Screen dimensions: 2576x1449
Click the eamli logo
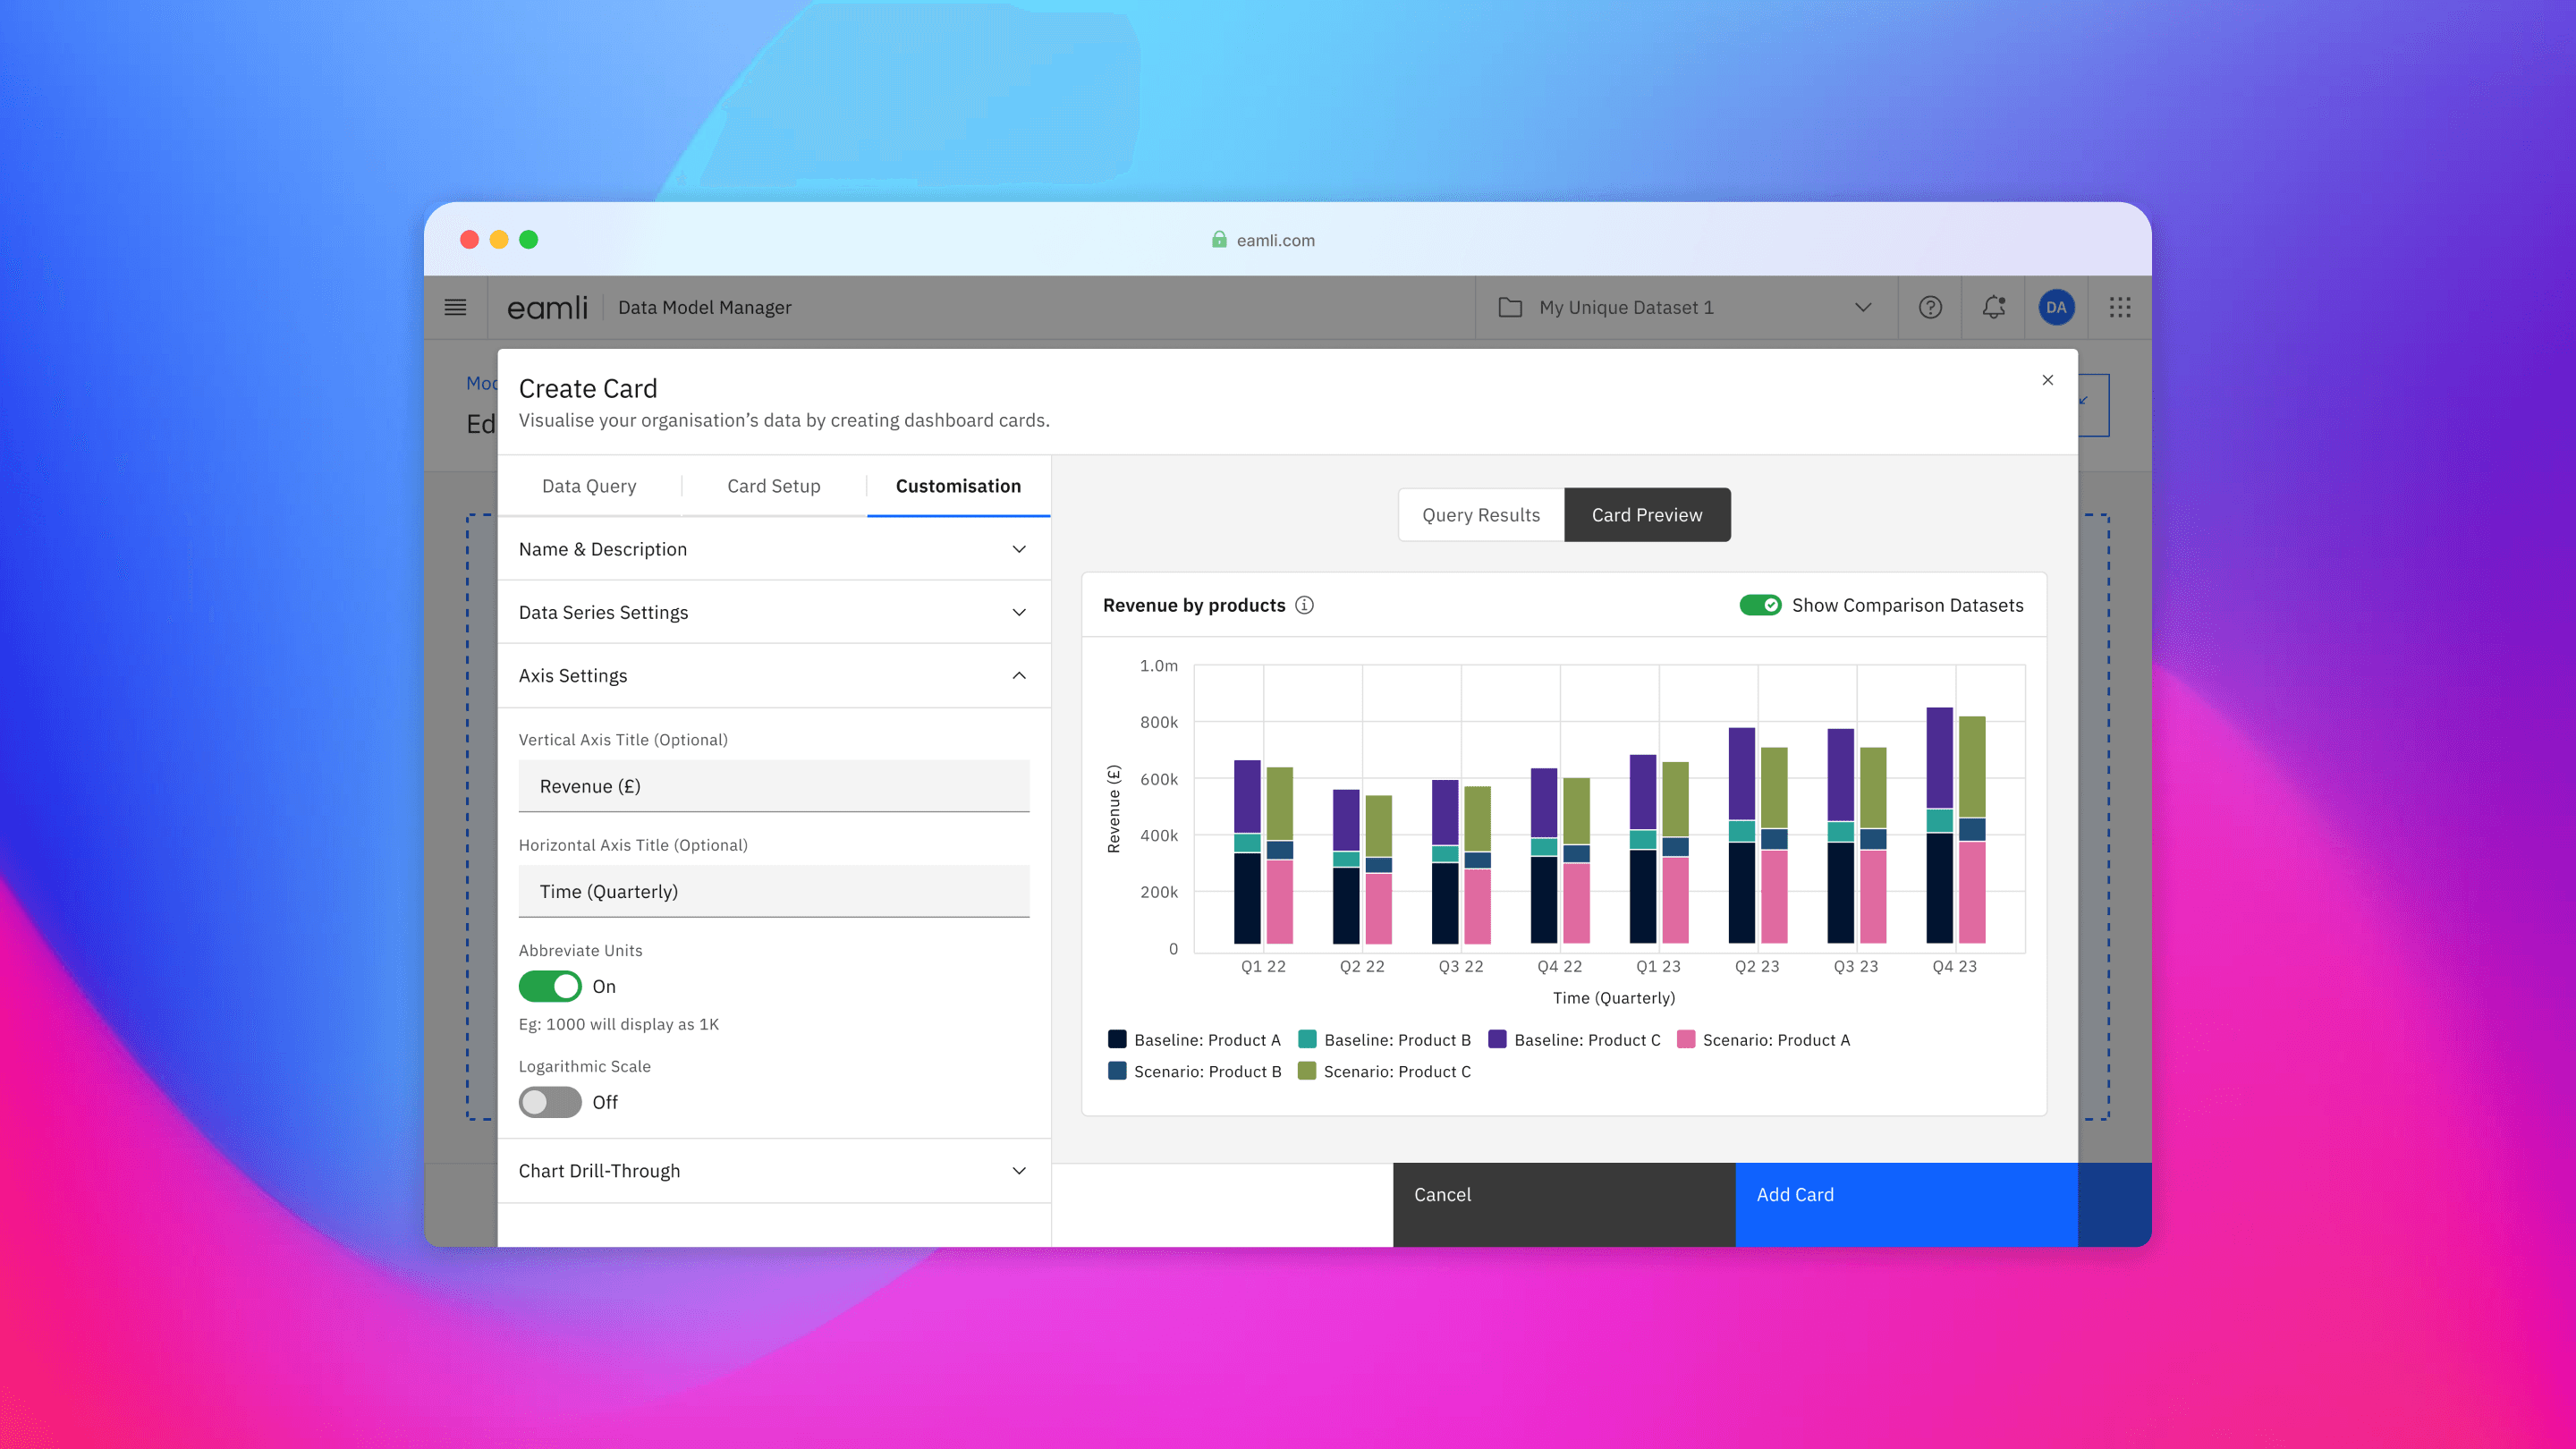pos(548,307)
